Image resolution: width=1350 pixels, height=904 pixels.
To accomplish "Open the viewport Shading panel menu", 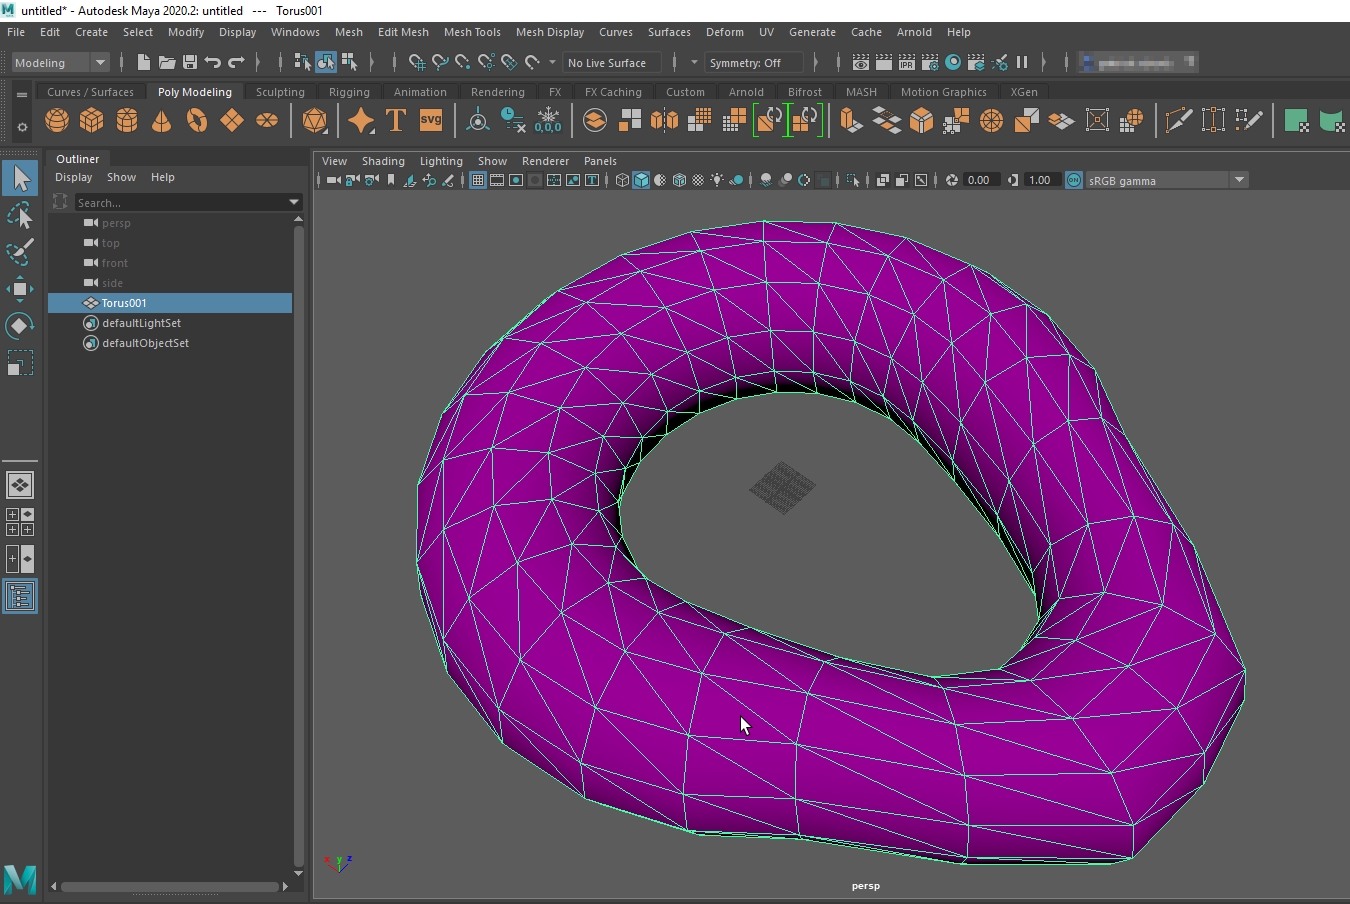I will point(383,161).
